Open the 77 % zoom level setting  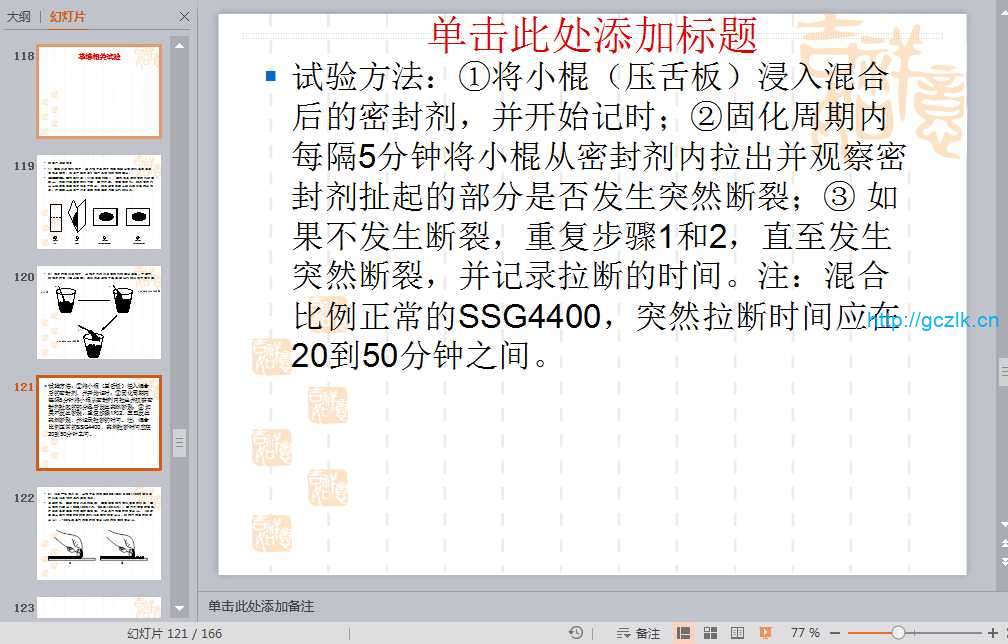[x=805, y=633]
